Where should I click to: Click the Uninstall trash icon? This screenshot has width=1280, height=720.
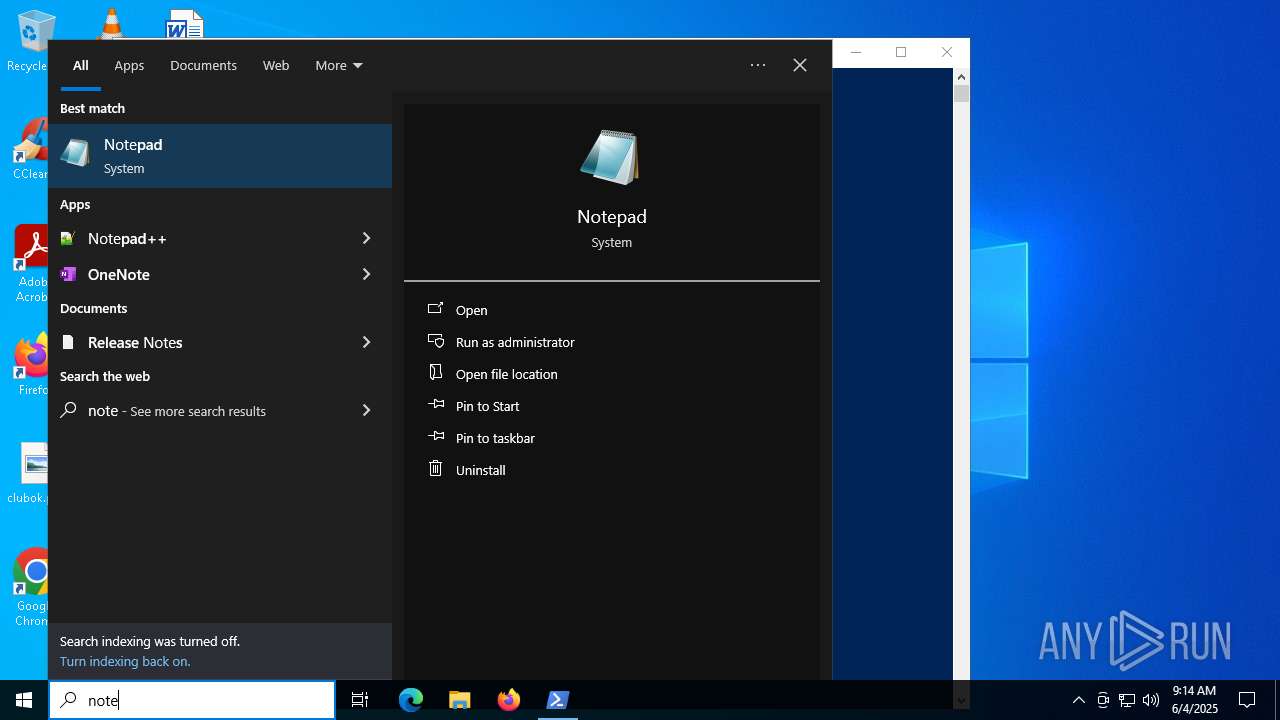click(x=435, y=468)
